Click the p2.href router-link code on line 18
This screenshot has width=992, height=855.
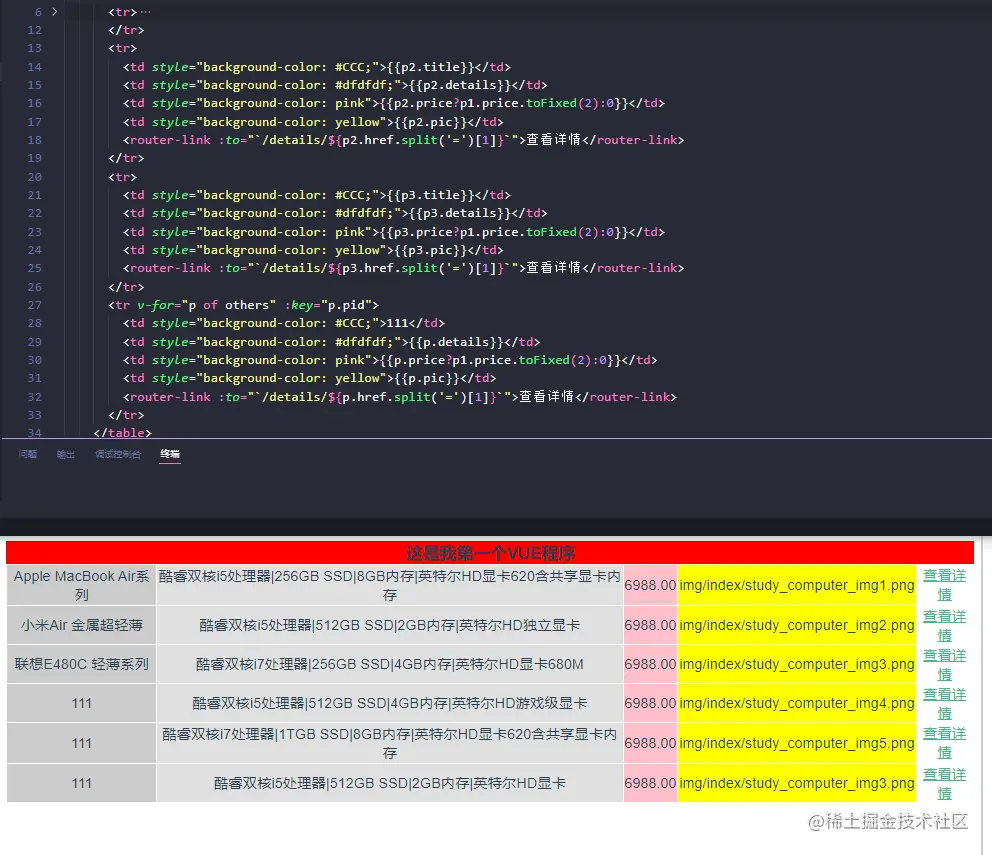(x=404, y=140)
